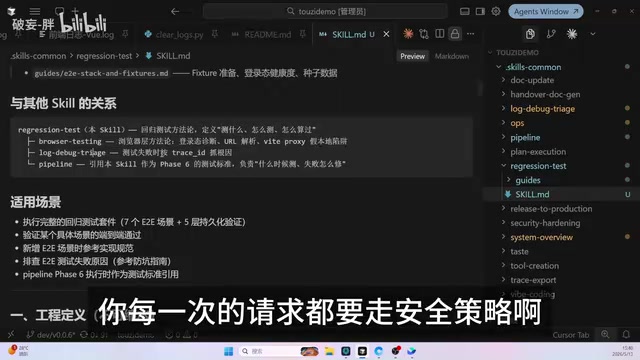640x360 pixels.
Task: Open the Windows Start menu
Action: coord(228,351)
